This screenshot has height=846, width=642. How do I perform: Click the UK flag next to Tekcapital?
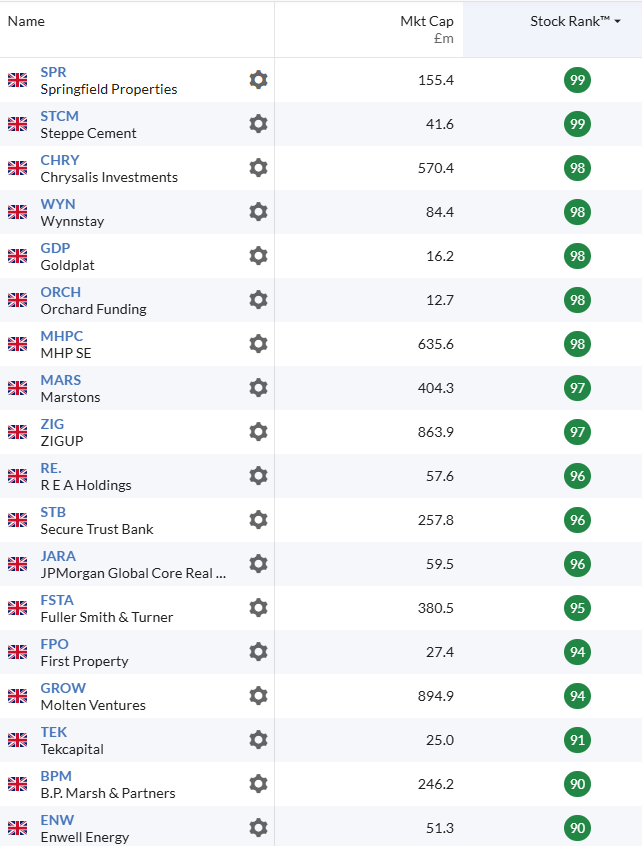pos(17,740)
